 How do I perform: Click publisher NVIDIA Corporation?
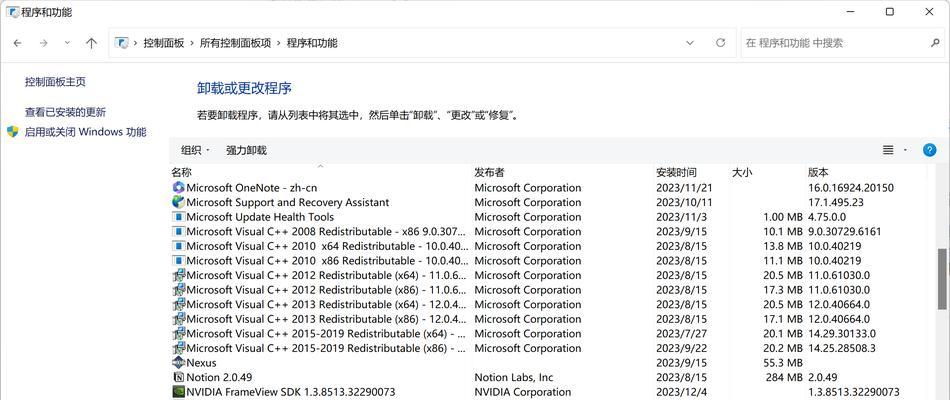[522, 392]
